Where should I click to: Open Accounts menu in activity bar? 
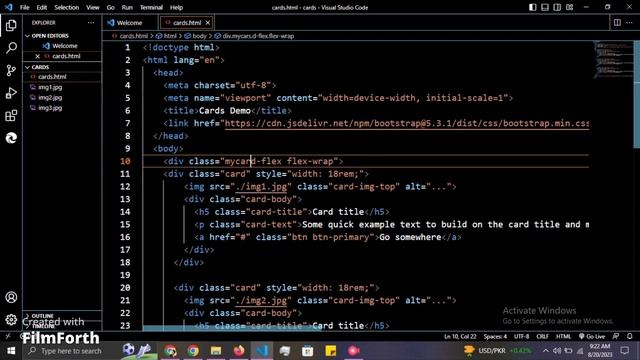coord(11,297)
